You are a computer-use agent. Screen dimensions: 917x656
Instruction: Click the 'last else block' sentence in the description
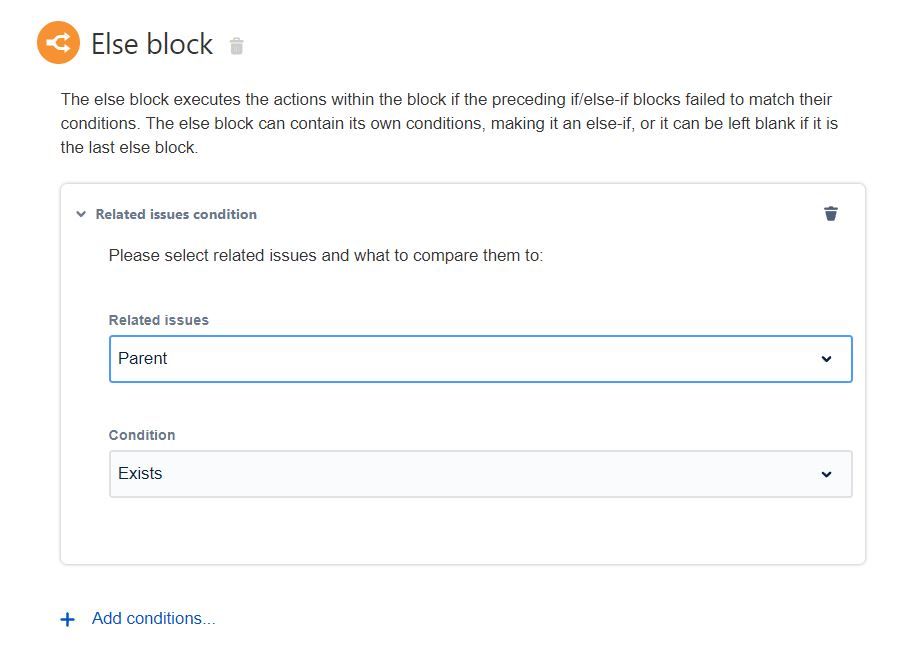tap(130, 147)
